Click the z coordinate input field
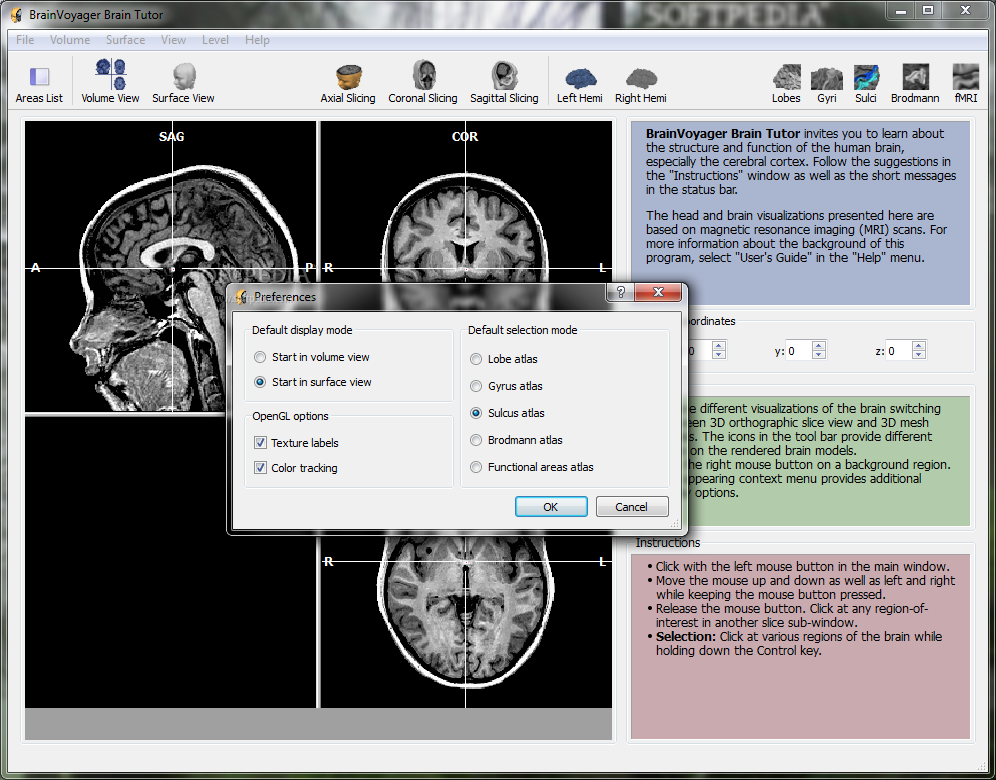Viewport: 996px width, 780px height. click(x=899, y=351)
